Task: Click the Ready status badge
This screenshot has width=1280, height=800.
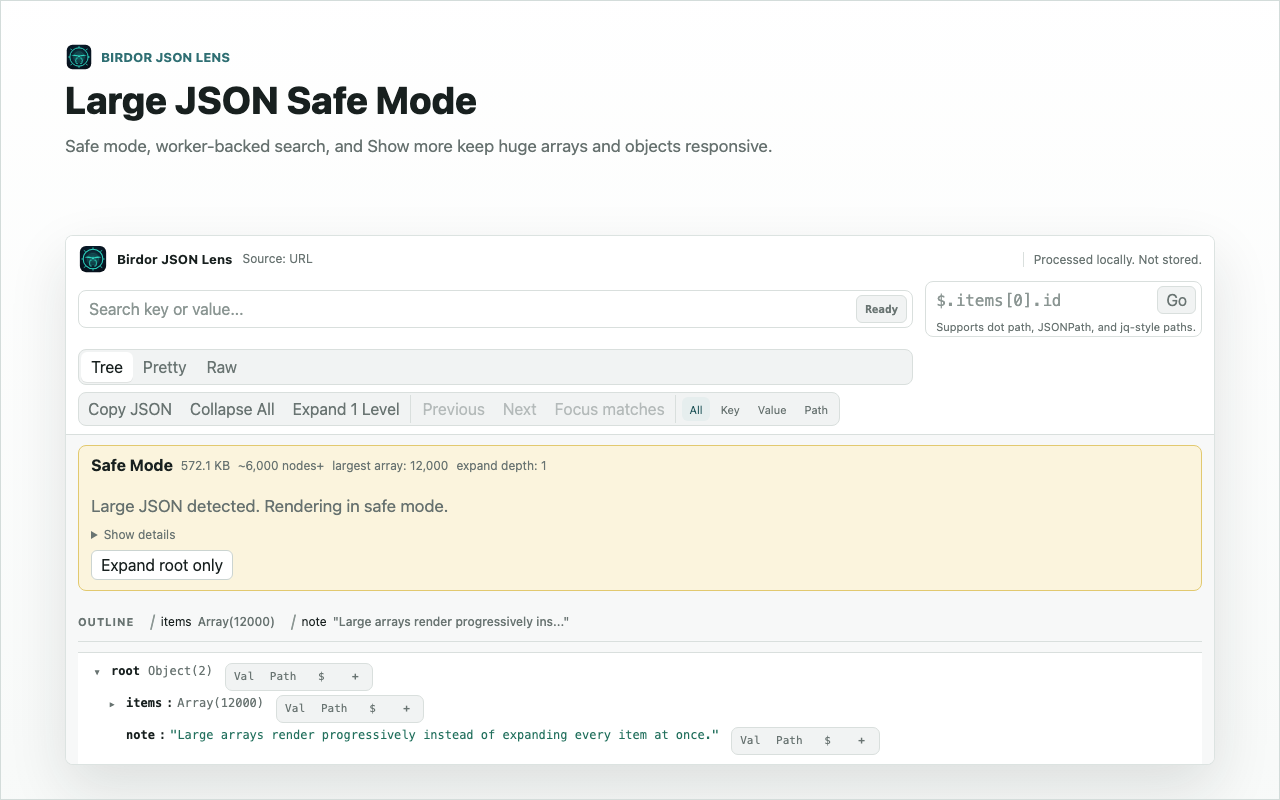Action: [881, 309]
